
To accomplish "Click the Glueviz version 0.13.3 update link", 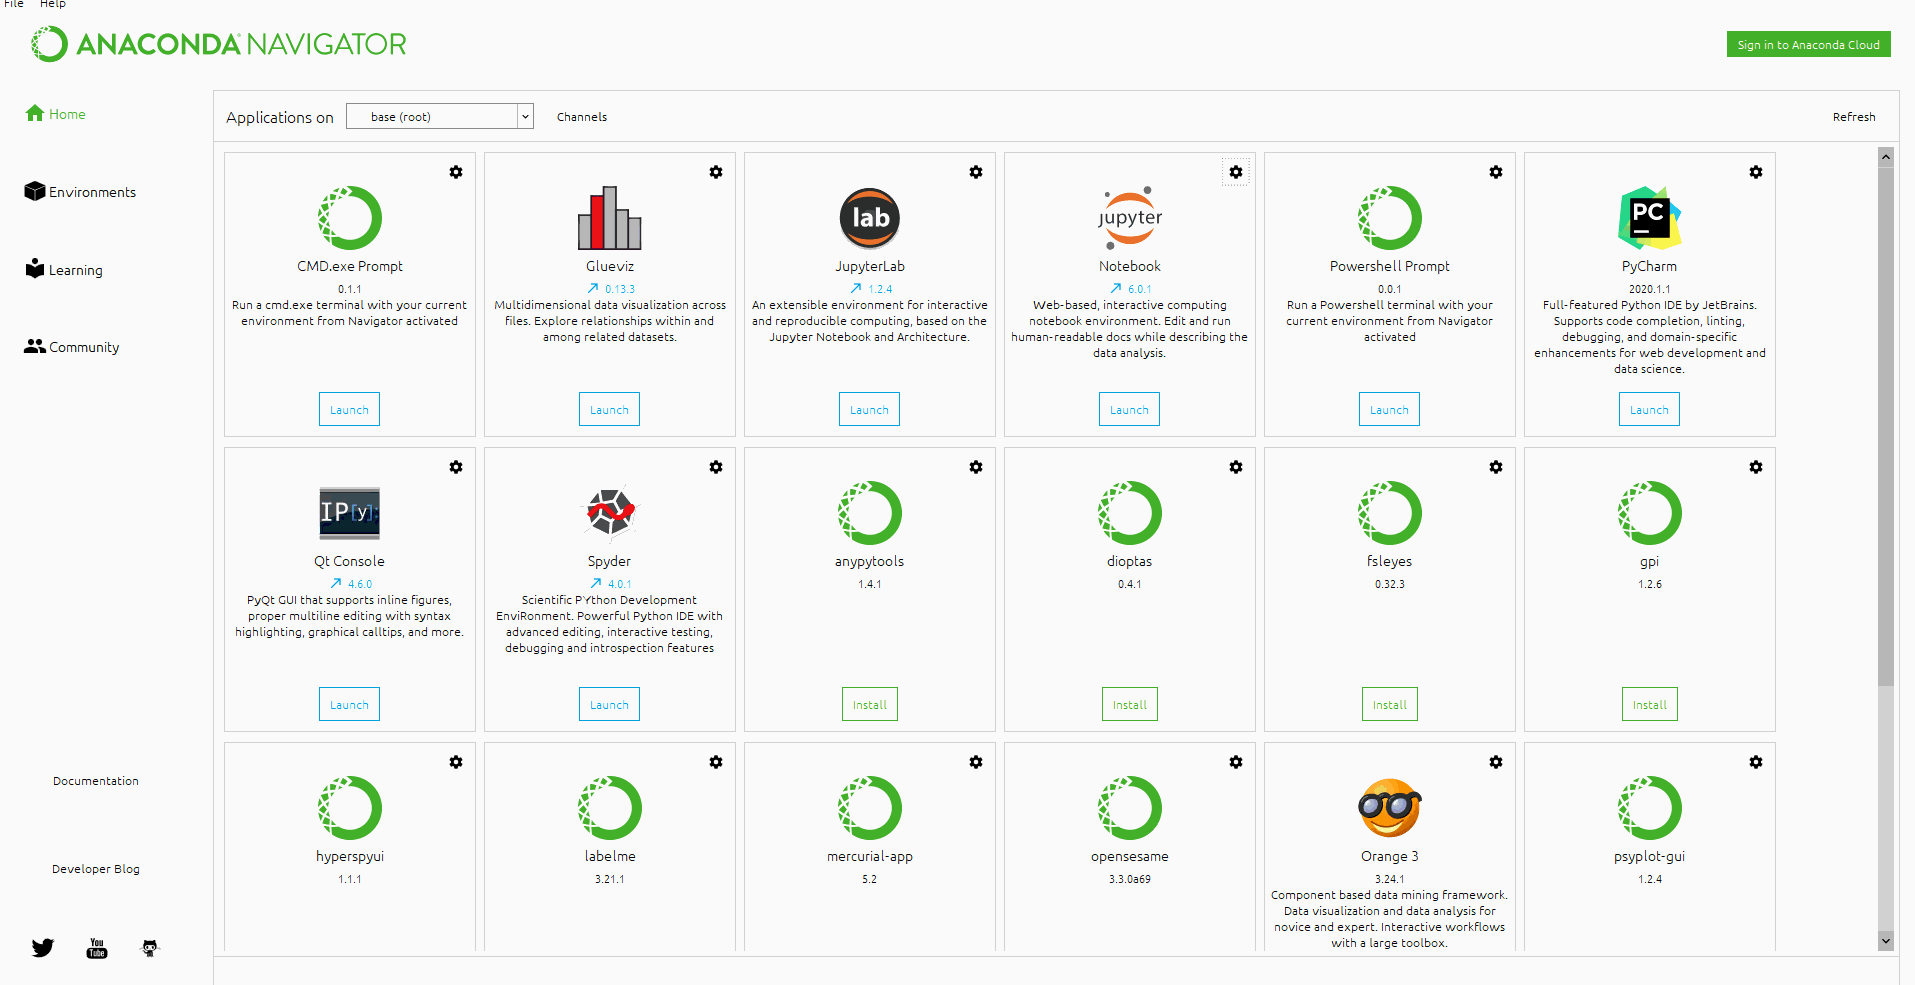I will click(610, 289).
